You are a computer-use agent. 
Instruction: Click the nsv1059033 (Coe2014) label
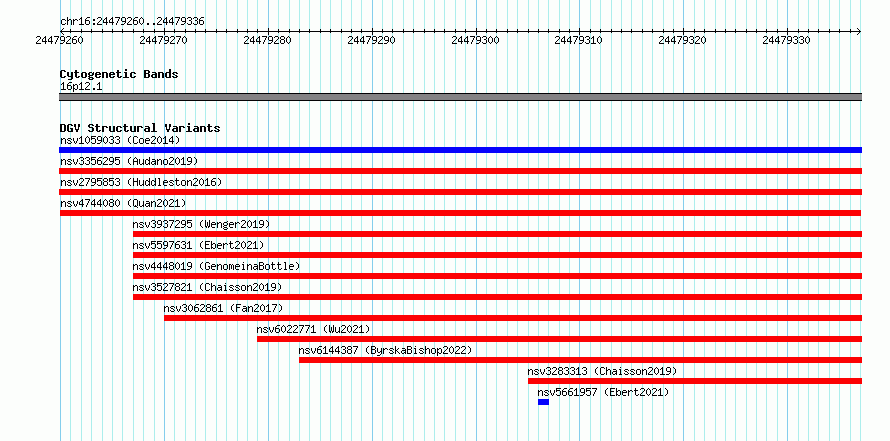pos(119,140)
